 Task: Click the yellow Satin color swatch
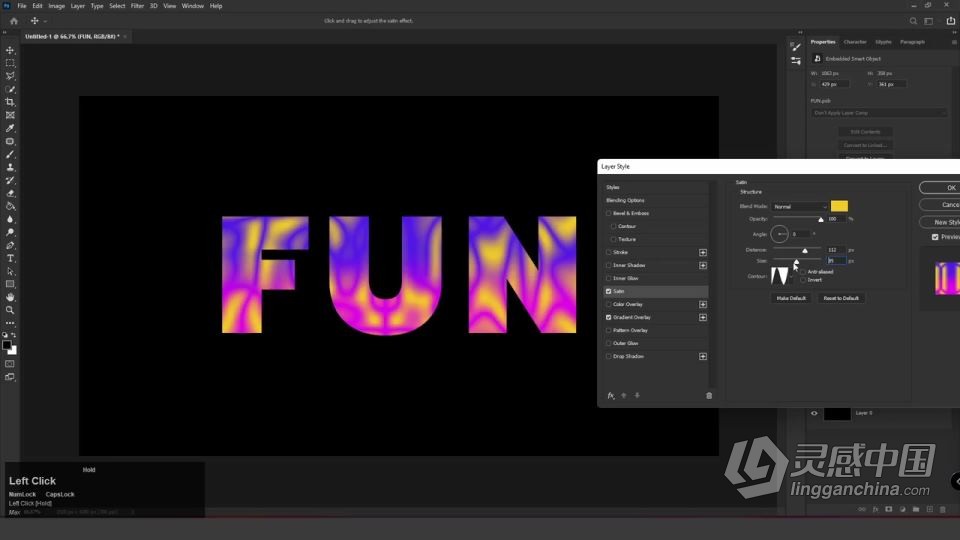pos(839,206)
